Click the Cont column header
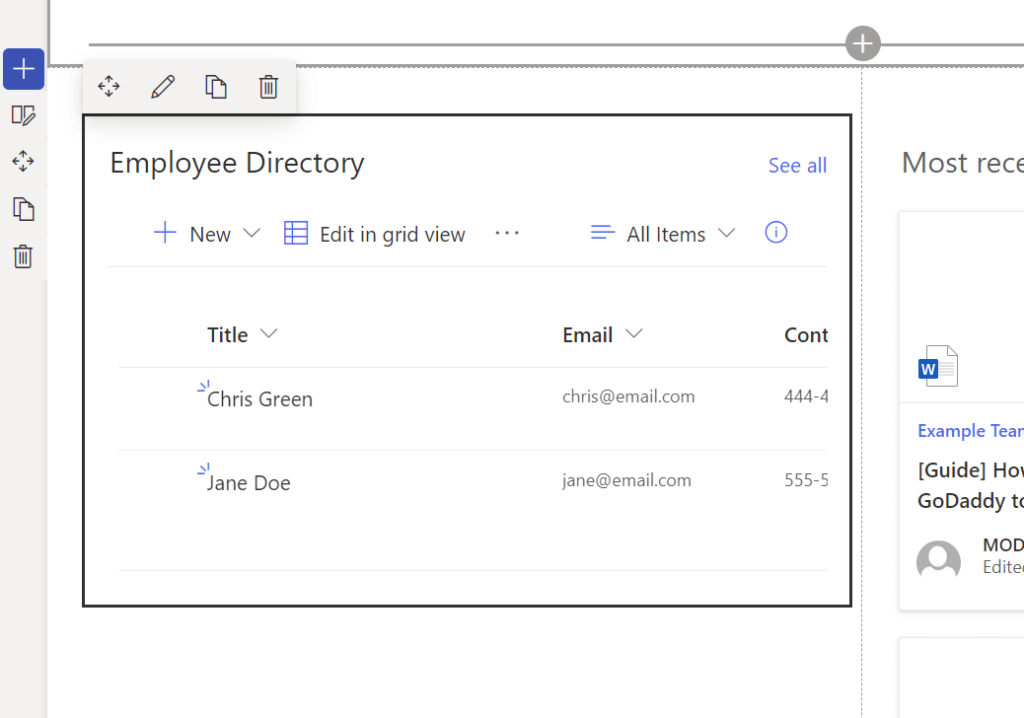The image size is (1024, 718). [x=806, y=335]
